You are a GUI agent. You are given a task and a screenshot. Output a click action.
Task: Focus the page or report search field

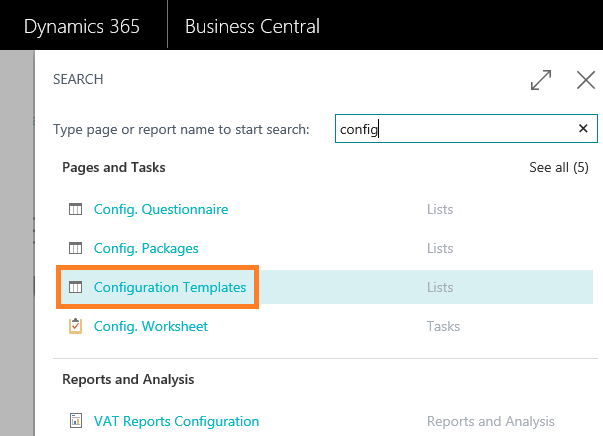tap(455, 129)
